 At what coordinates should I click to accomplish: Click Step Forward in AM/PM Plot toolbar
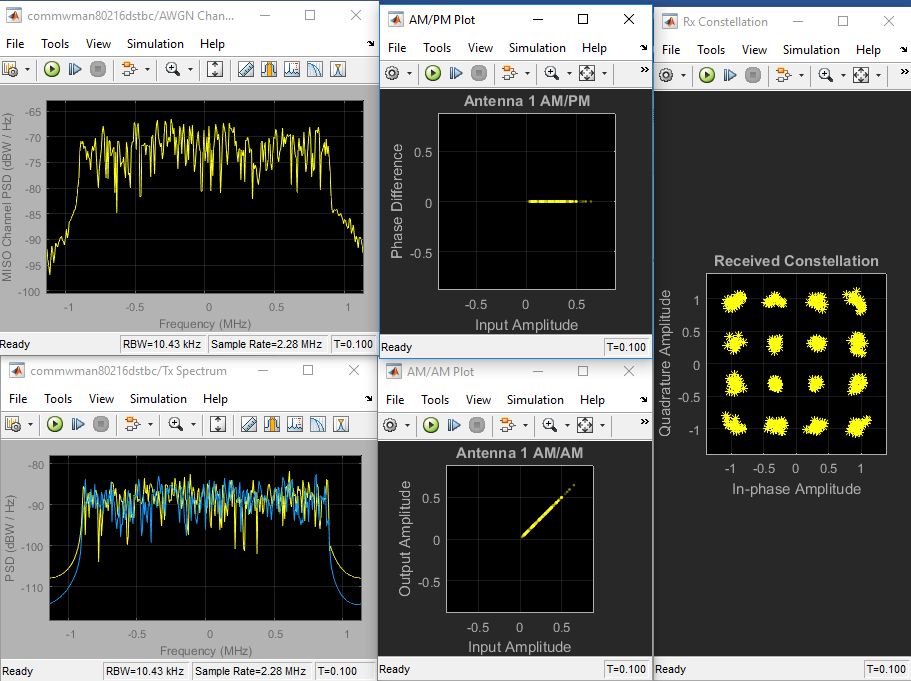point(456,74)
